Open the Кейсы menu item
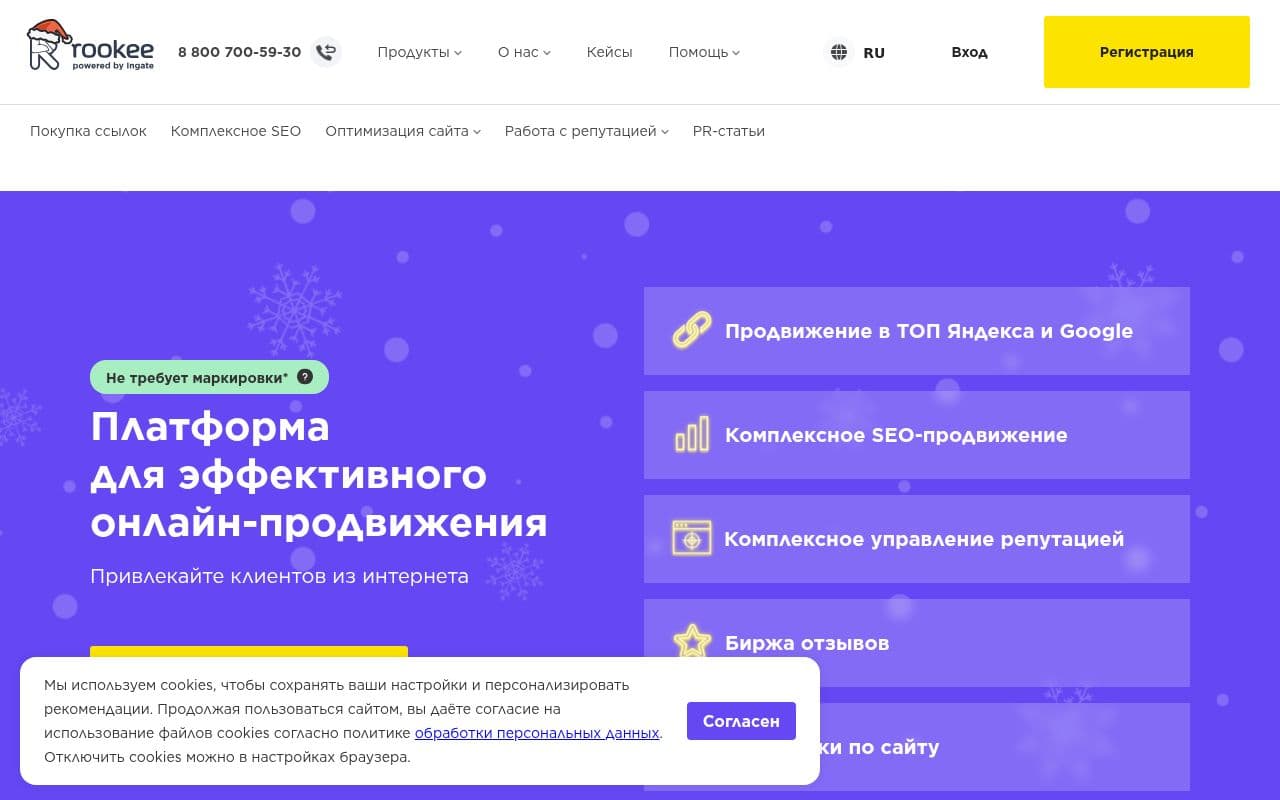This screenshot has height=800, width=1280. coord(609,52)
